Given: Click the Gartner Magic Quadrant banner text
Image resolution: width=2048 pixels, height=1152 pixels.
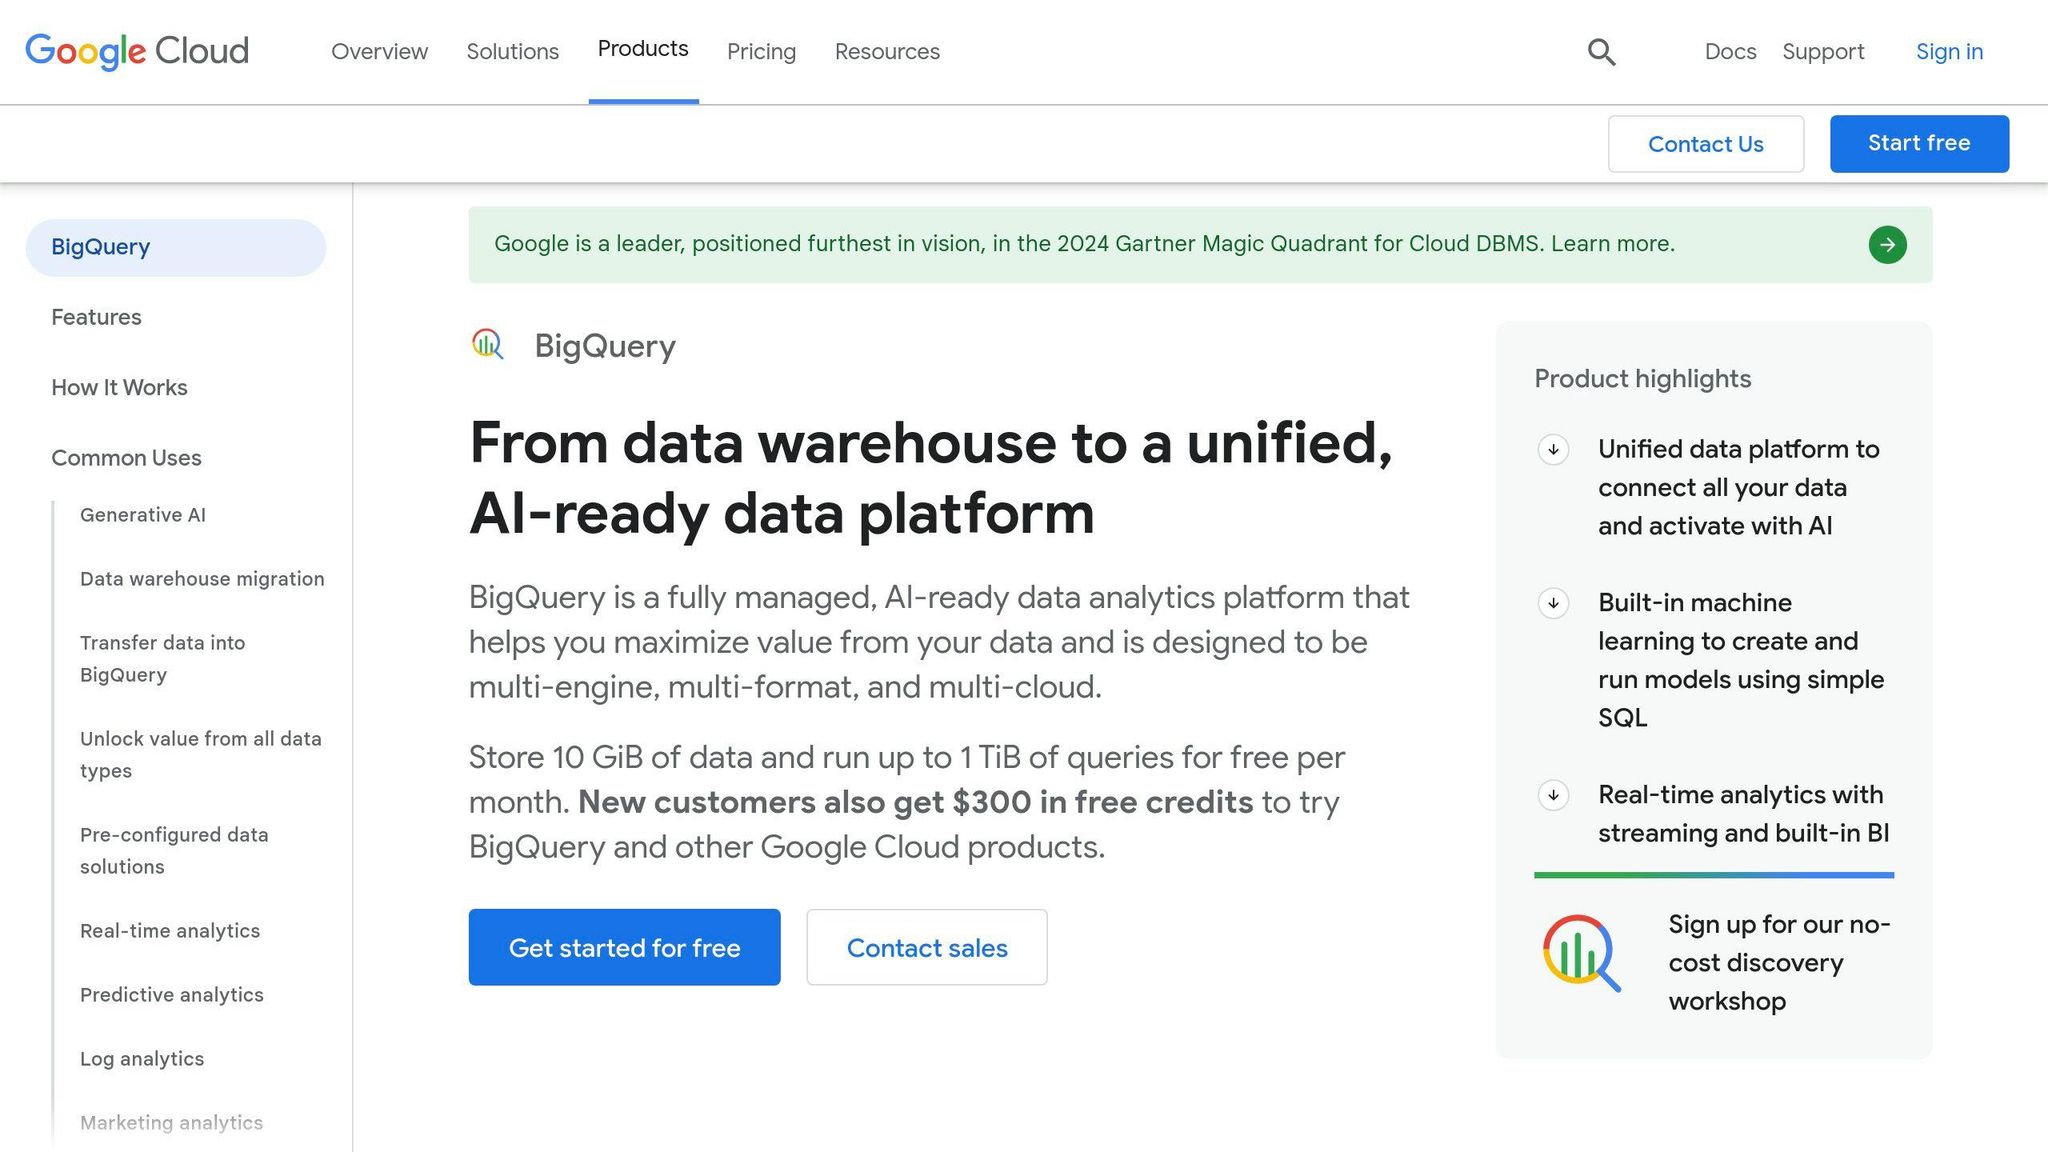Looking at the screenshot, I should pos(1084,244).
